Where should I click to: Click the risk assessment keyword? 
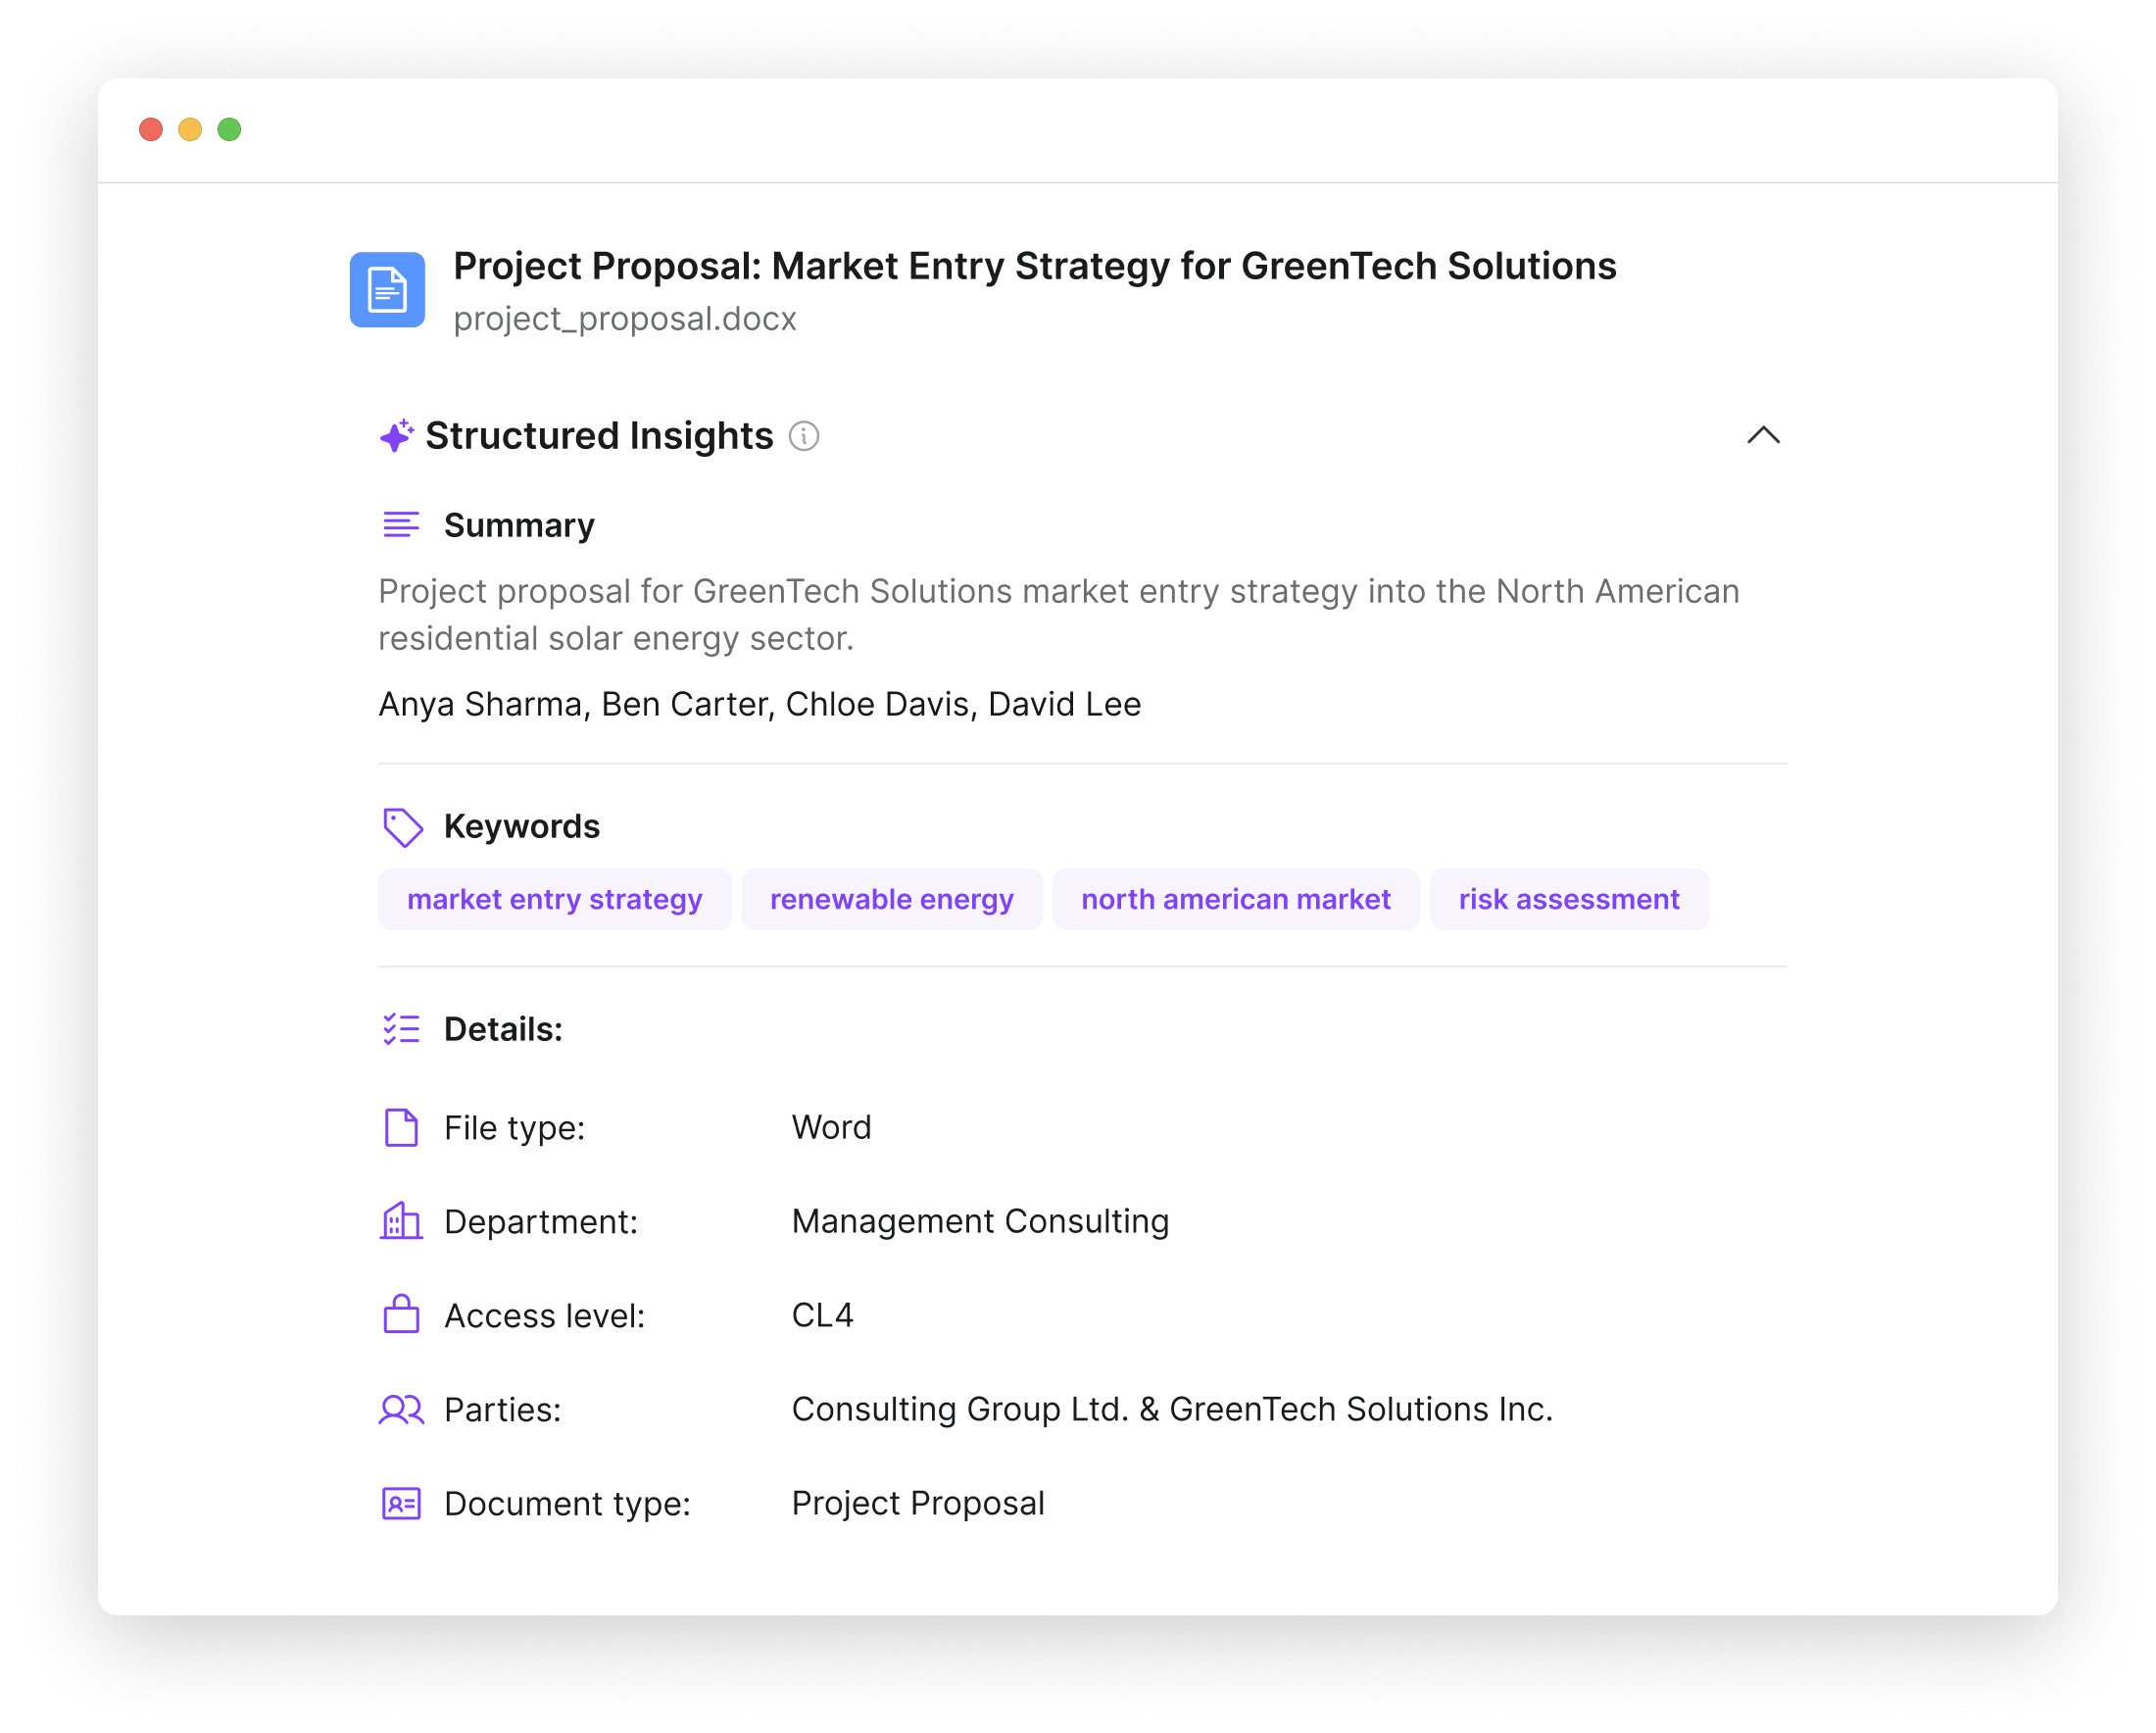point(1569,898)
